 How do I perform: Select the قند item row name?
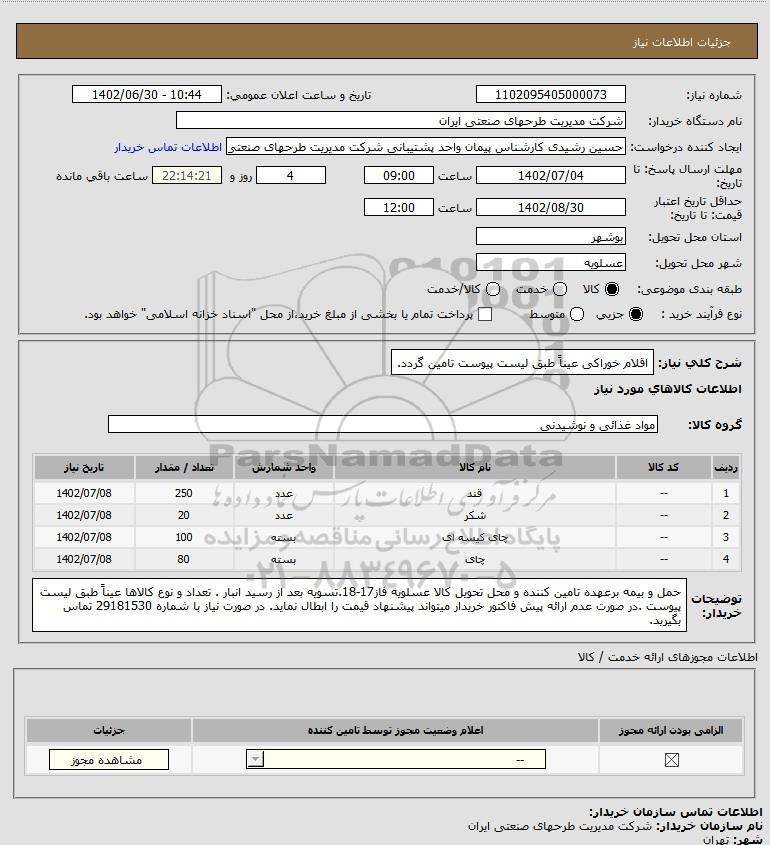(x=475, y=493)
